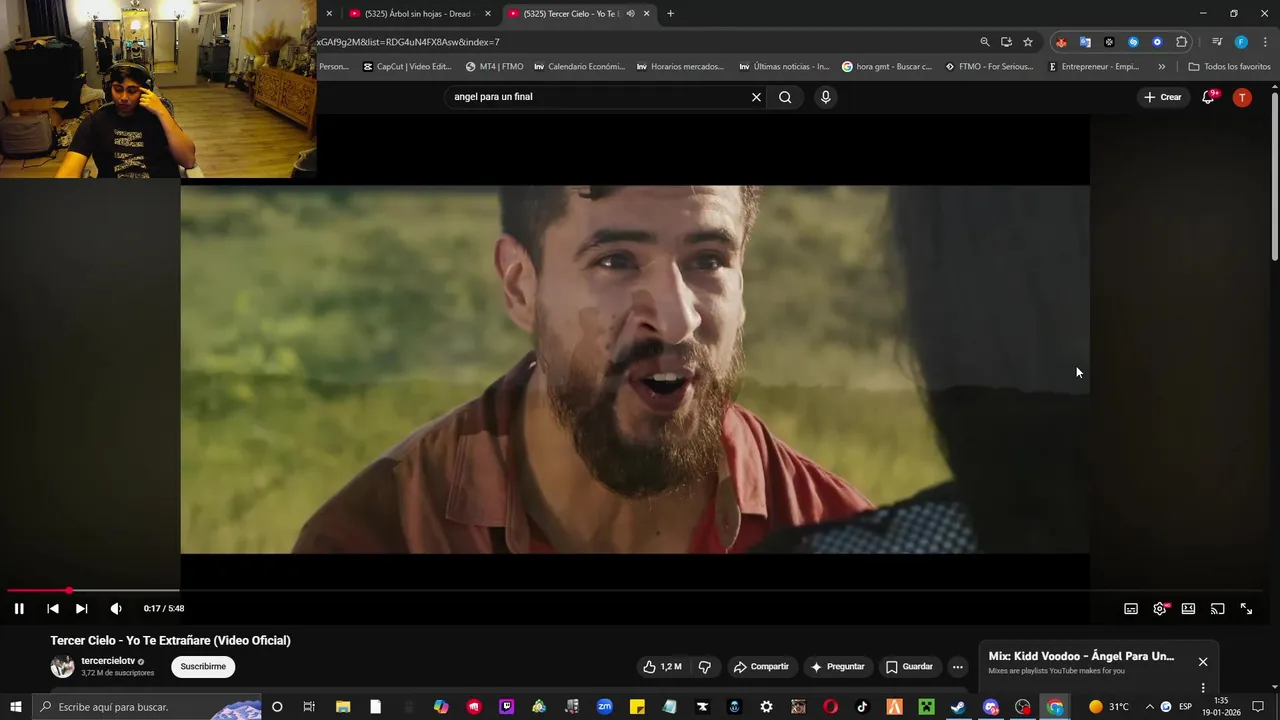
Task: Open Steam from the taskbar
Action: [x=958, y=707]
